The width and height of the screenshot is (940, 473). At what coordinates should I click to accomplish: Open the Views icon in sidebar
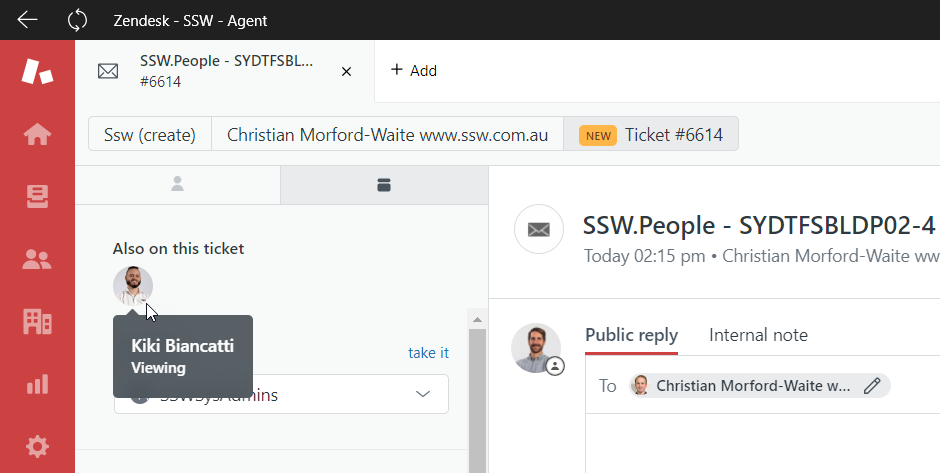[x=37, y=197]
